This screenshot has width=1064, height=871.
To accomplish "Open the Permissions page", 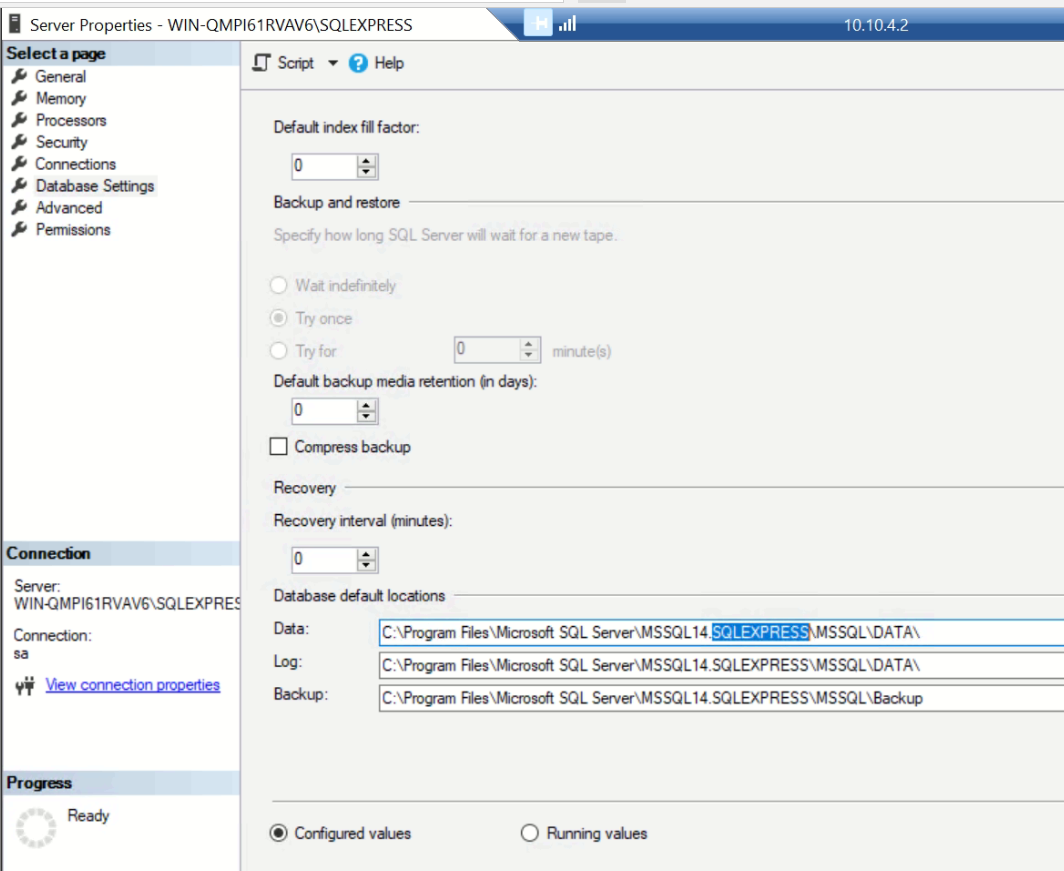I will tap(73, 230).
